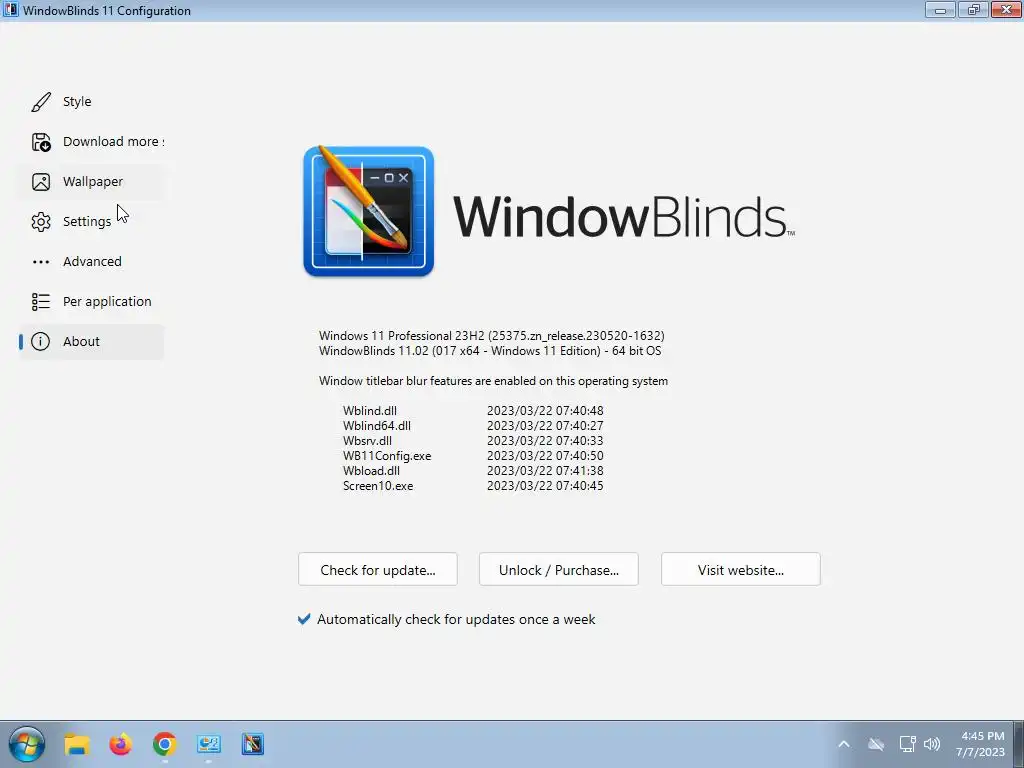Click the network tray icon
Viewport: 1024px width, 768px height.
click(x=907, y=744)
